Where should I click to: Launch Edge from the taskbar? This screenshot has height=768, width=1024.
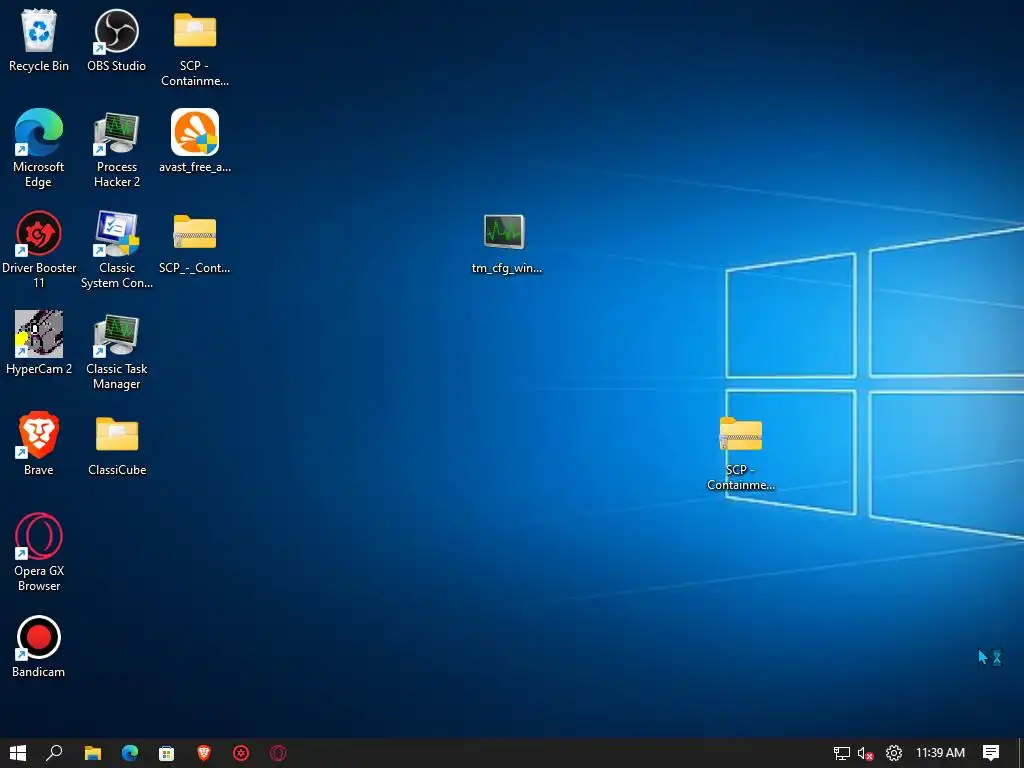click(130, 753)
